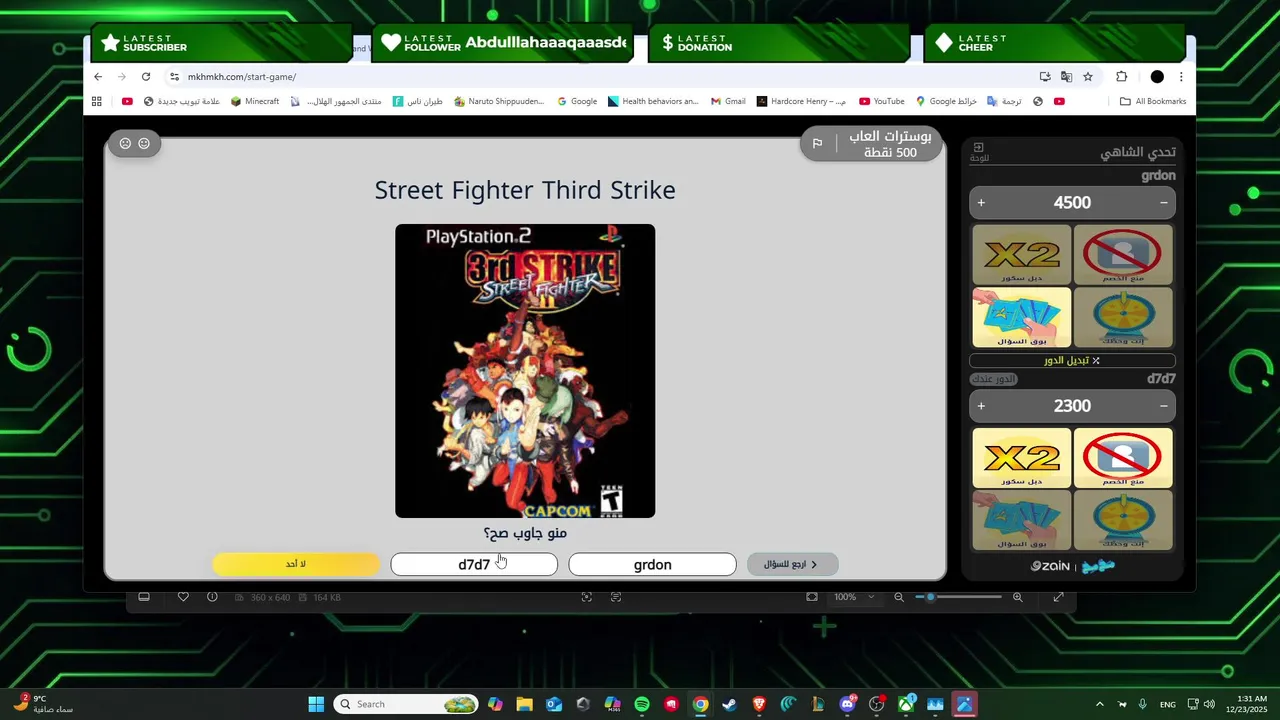This screenshot has height=720, width=1280.
Task: Use d7d7's X2 double score power-up
Action: point(1022,458)
